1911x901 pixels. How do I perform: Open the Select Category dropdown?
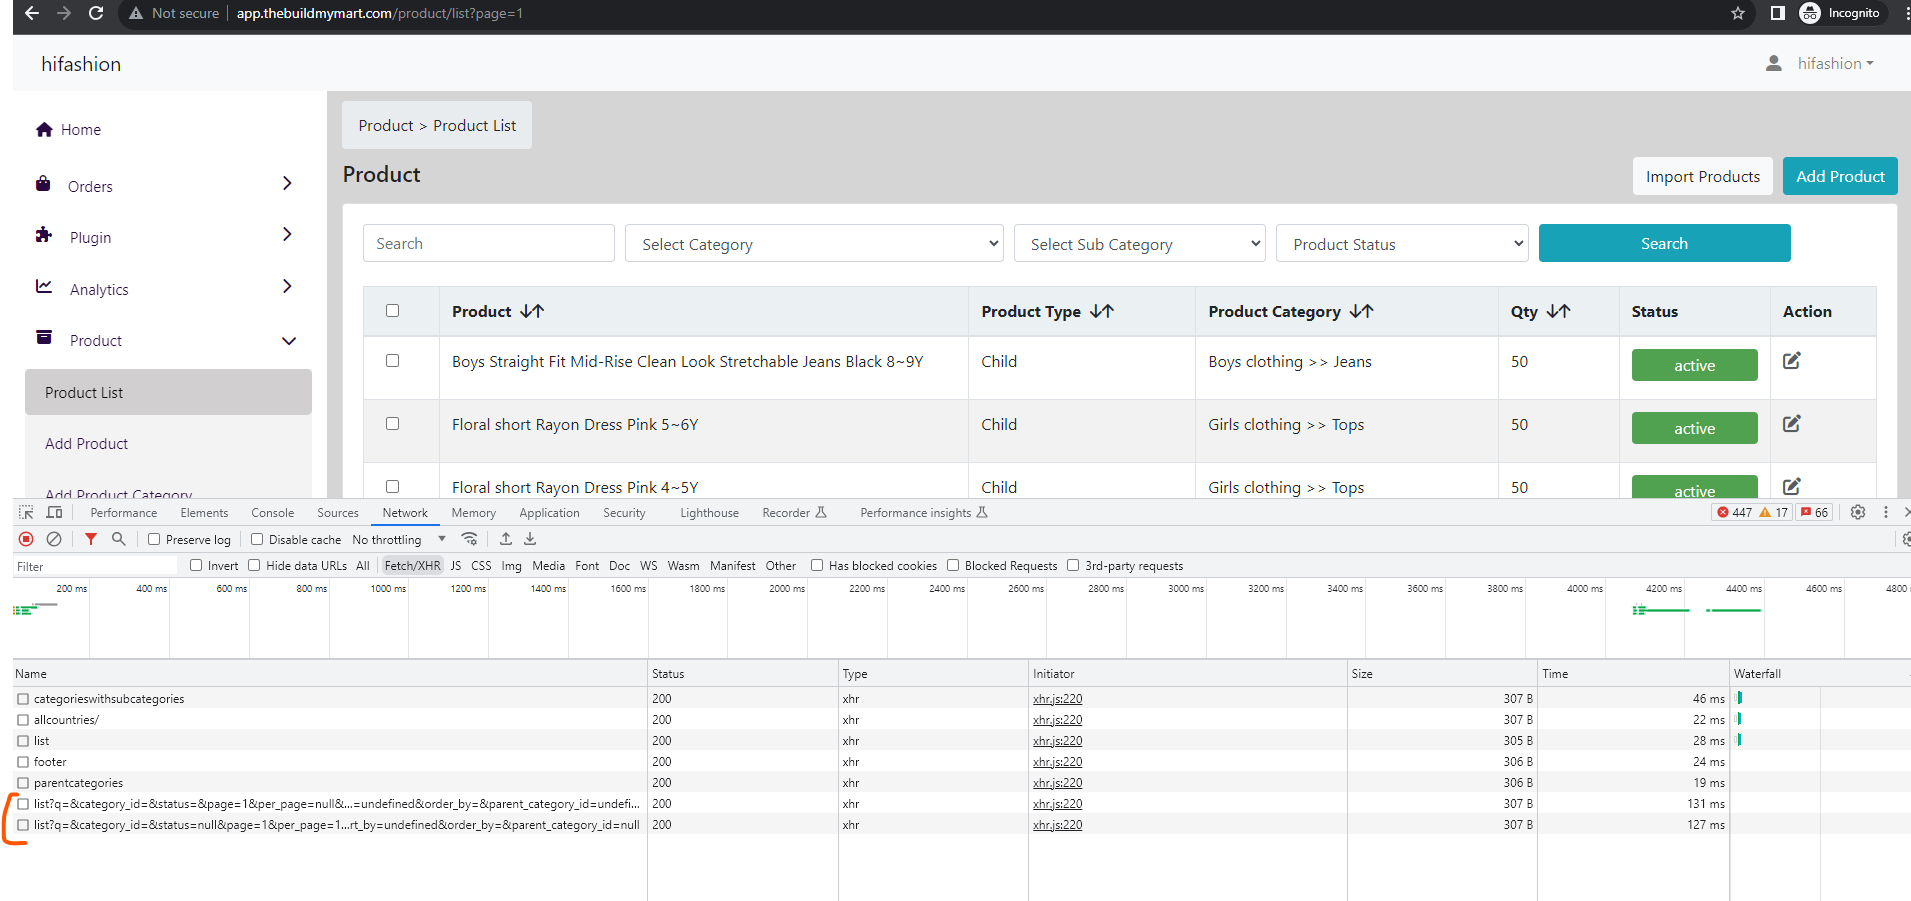(814, 244)
